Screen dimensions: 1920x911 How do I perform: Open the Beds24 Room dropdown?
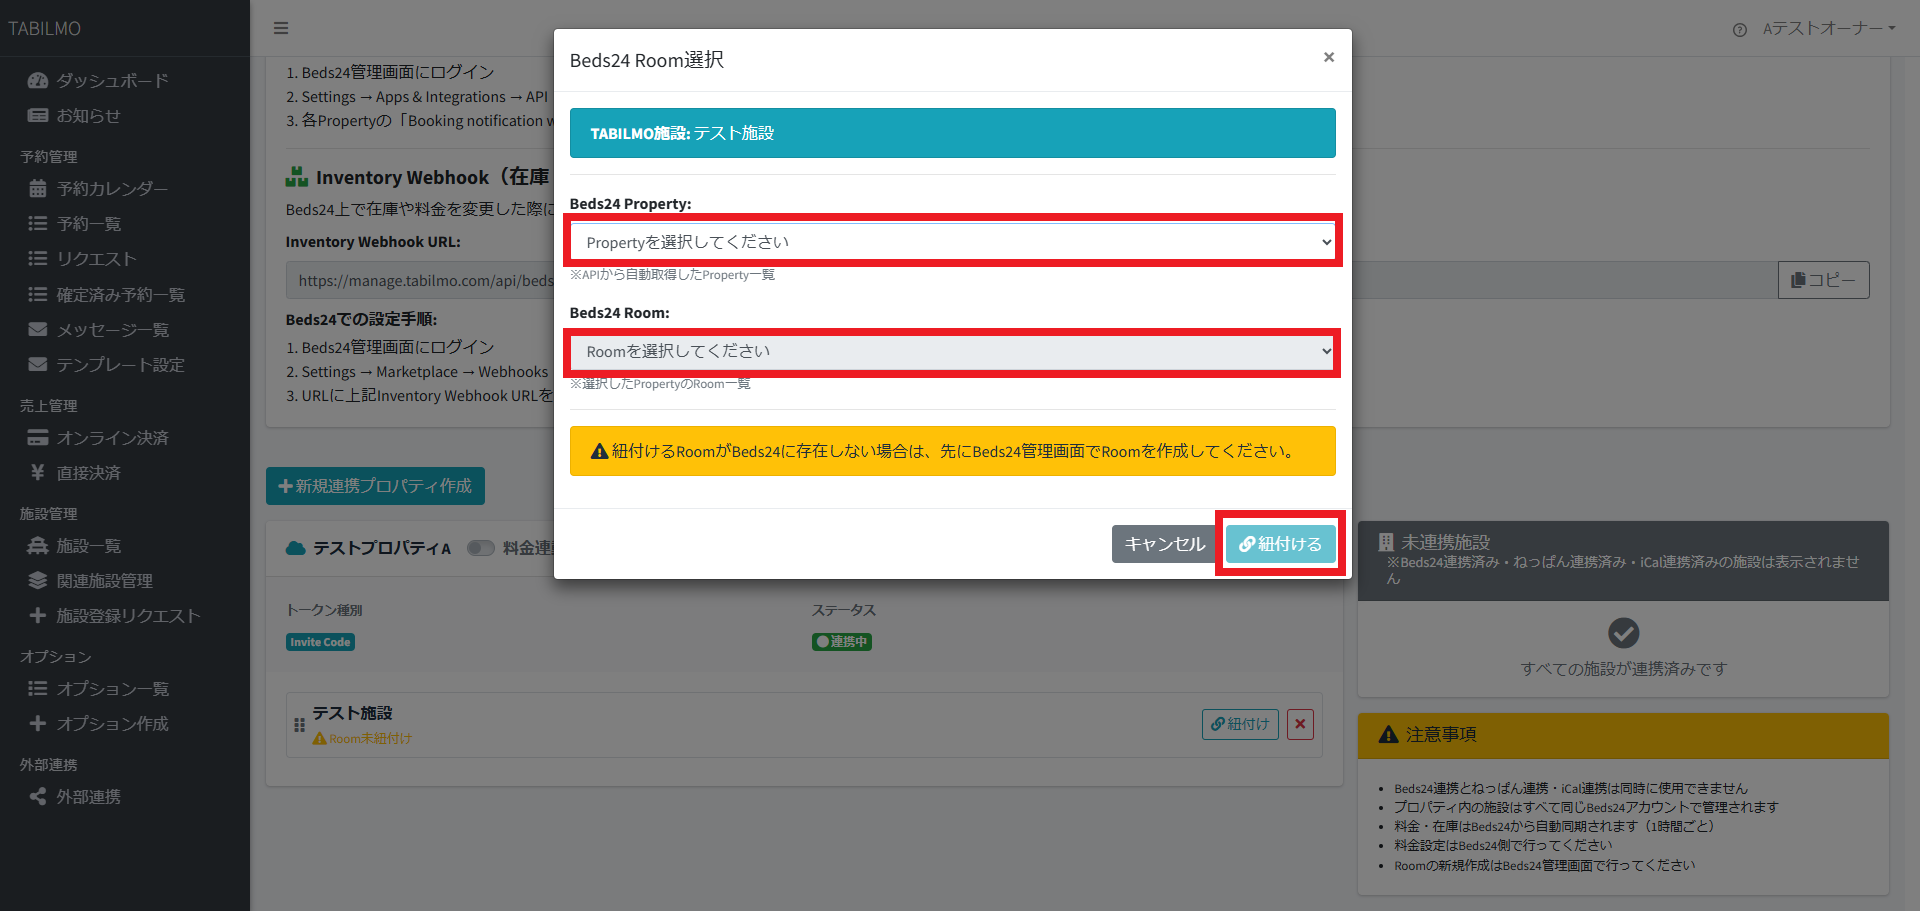point(953,352)
